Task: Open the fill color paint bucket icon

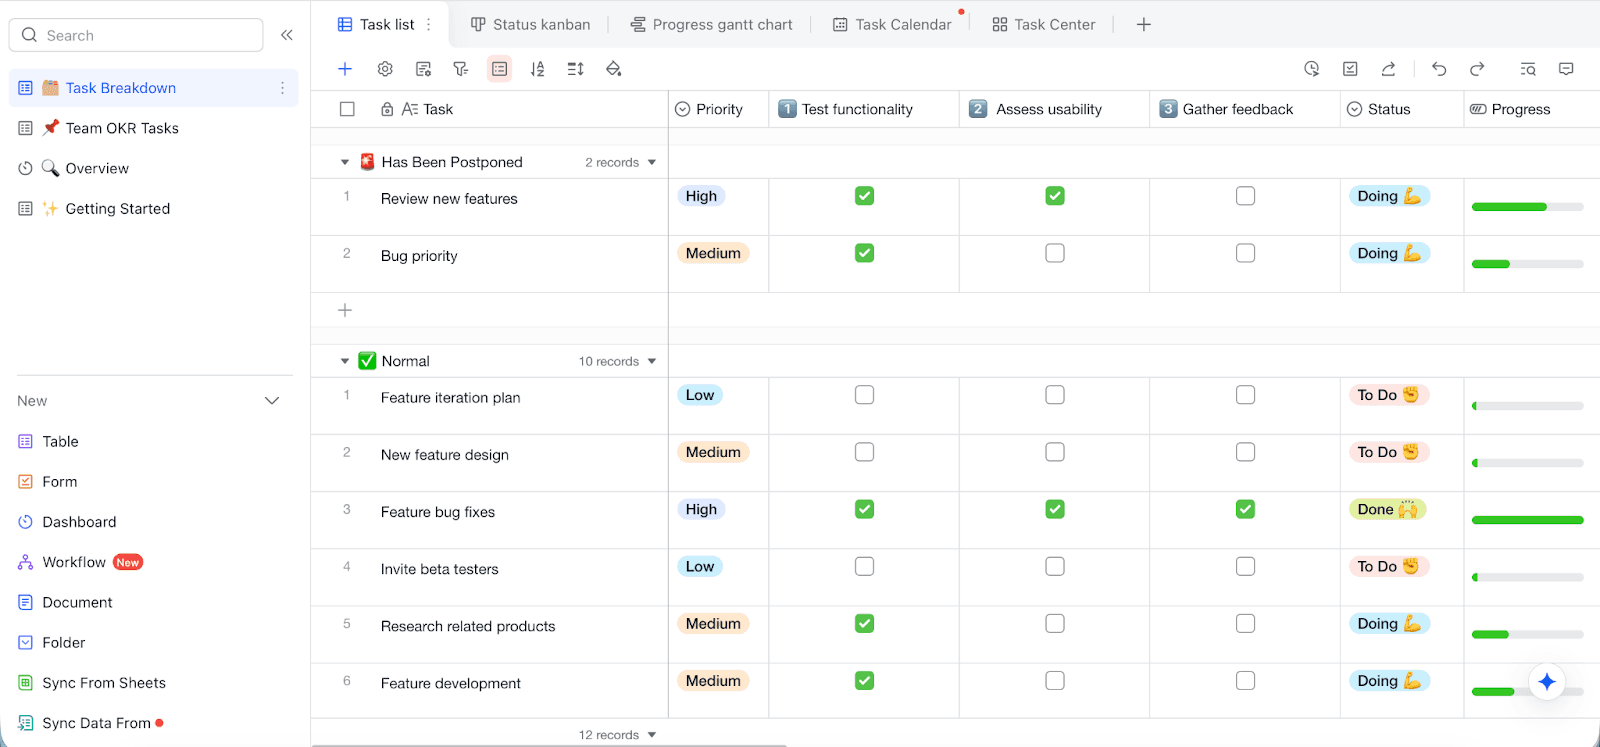Action: (x=614, y=69)
